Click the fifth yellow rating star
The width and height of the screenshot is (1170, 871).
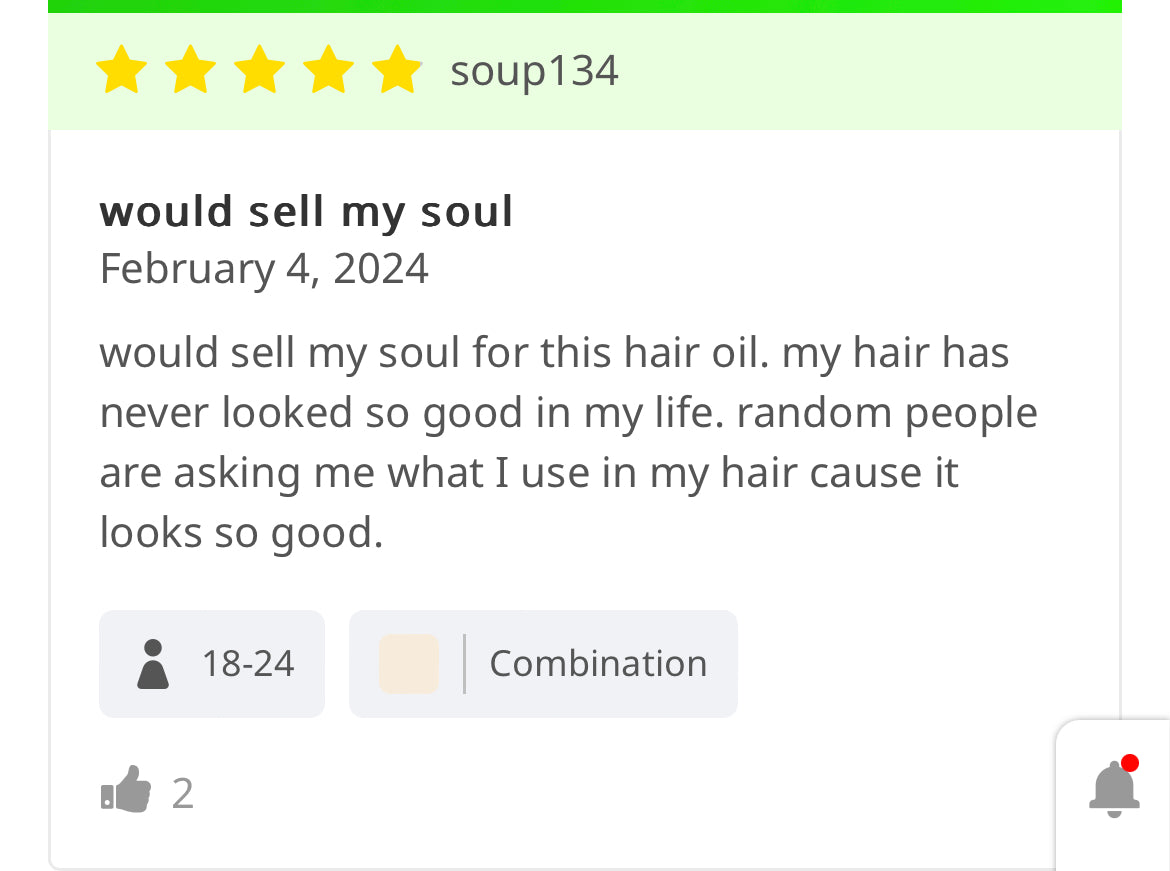click(397, 71)
